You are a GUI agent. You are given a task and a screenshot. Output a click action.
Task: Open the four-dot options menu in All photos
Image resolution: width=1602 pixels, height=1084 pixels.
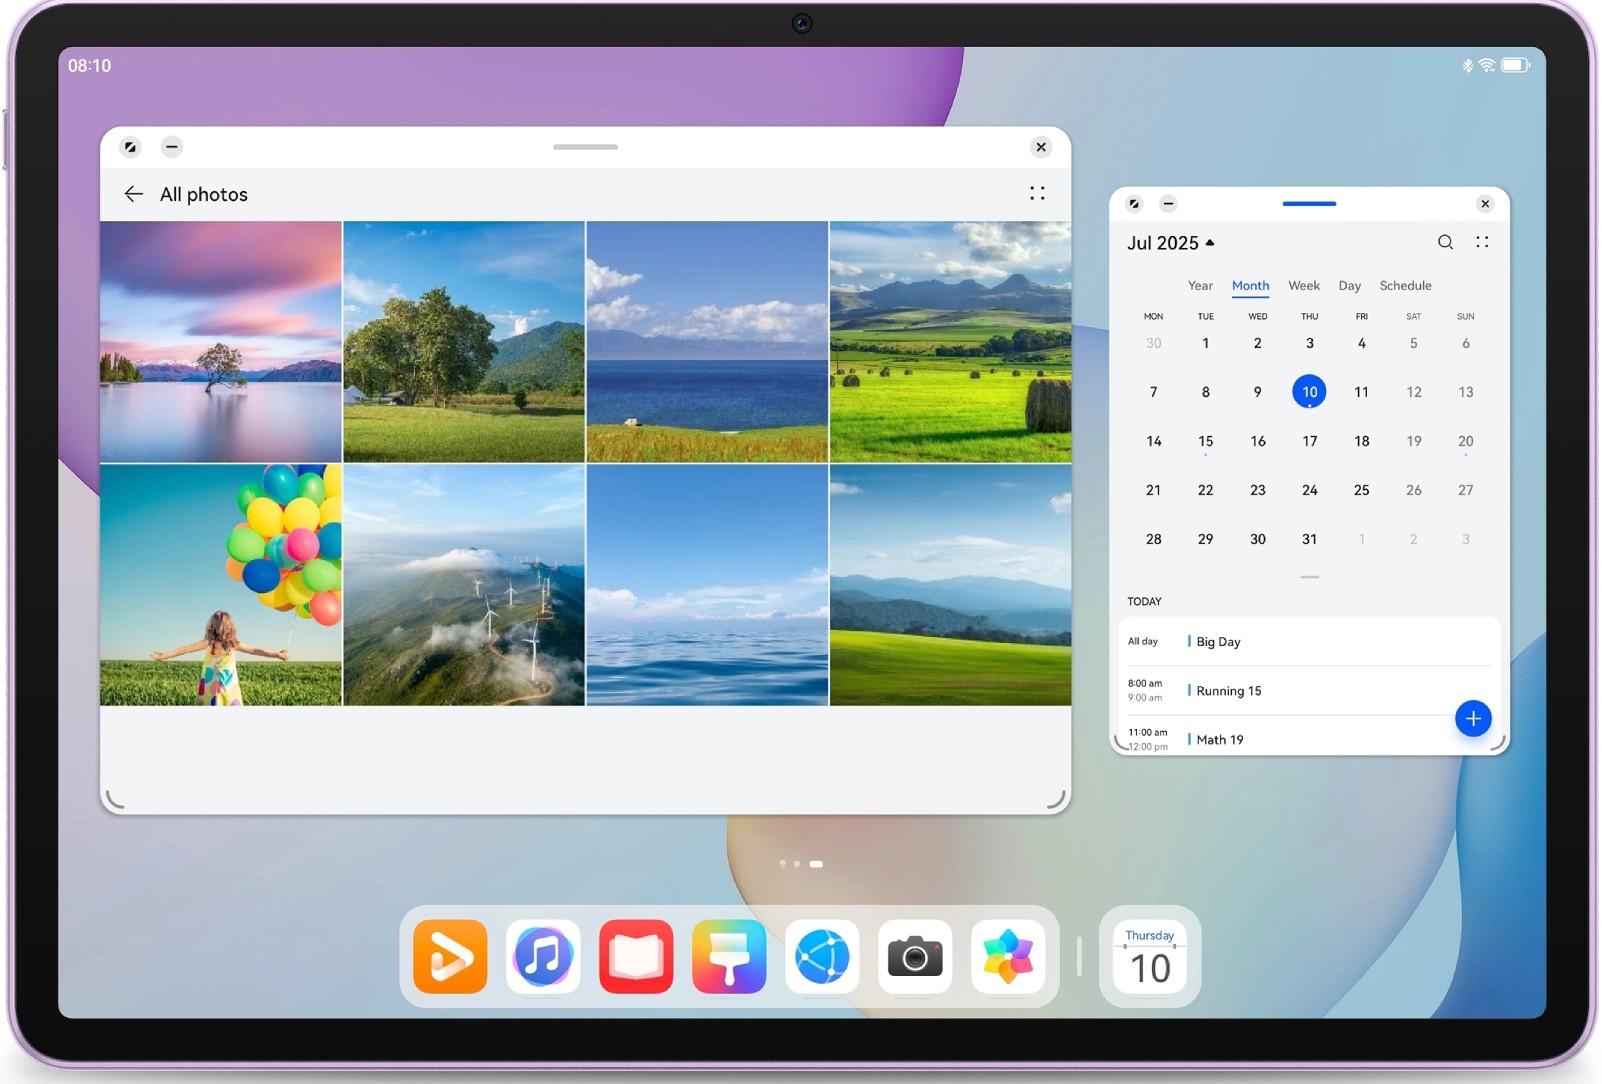[1036, 193]
